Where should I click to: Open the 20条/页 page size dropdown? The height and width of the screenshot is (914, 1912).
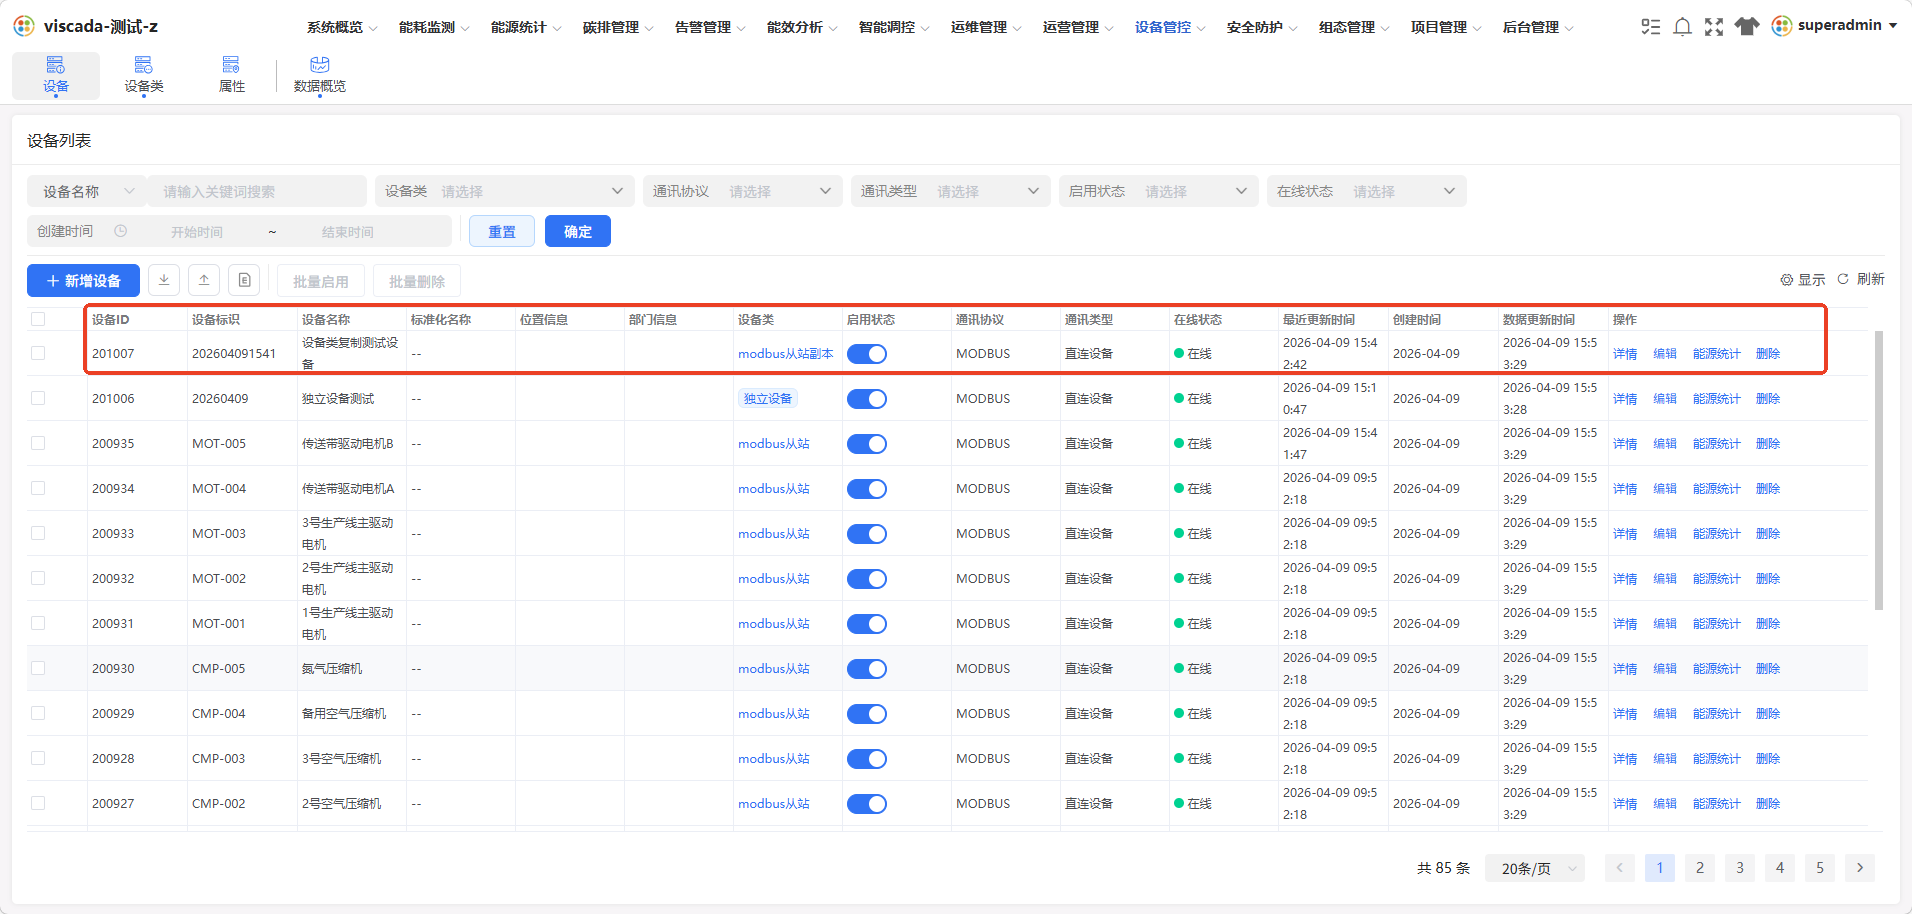[1535, 868]
